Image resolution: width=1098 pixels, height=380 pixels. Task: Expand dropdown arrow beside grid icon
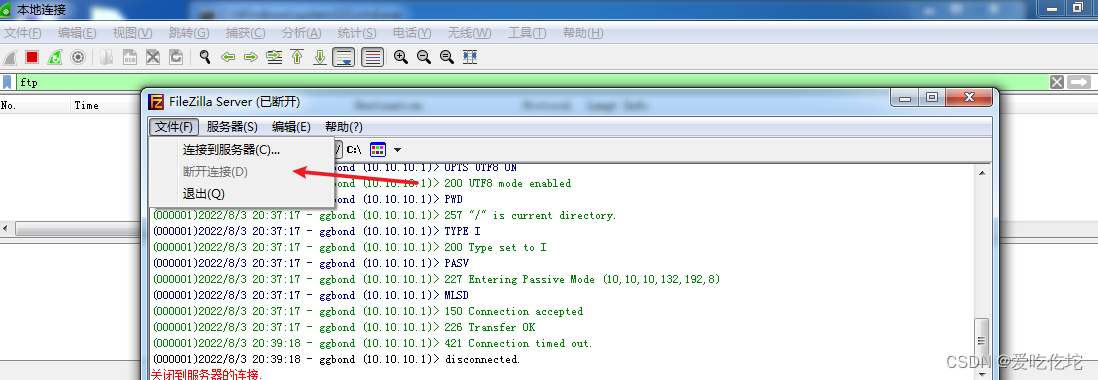point(397,149)
